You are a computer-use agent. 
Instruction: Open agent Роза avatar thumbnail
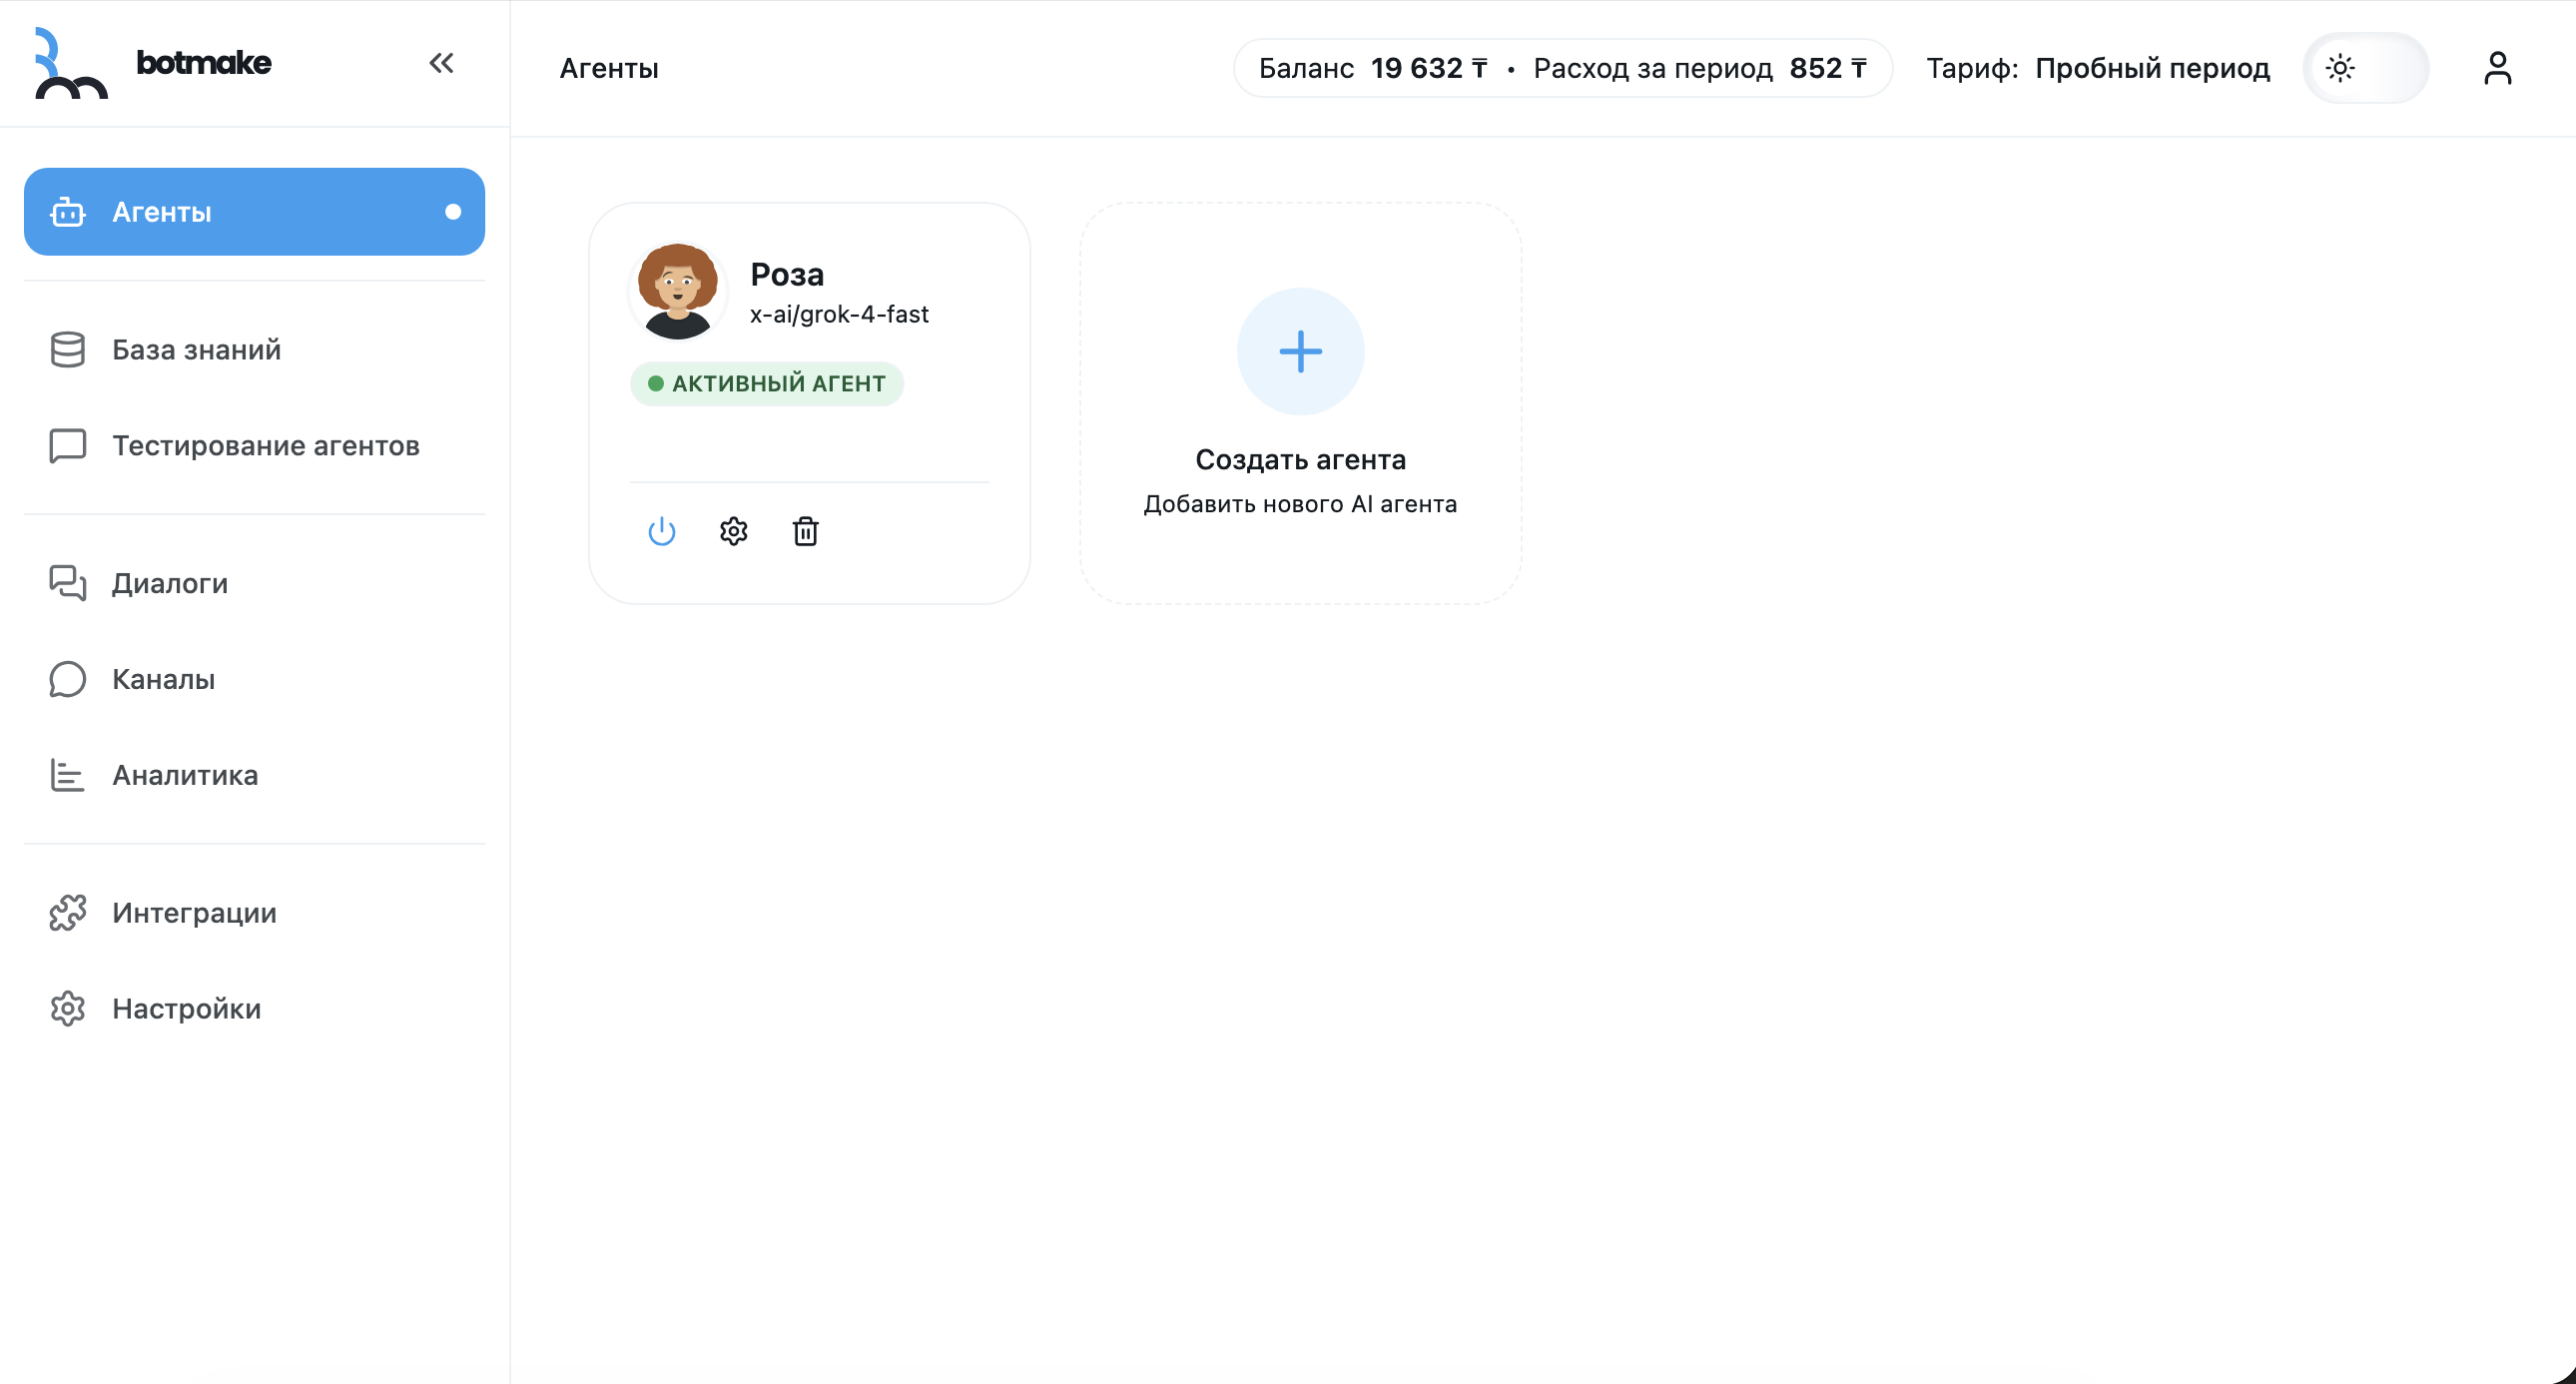click(677, 289)
